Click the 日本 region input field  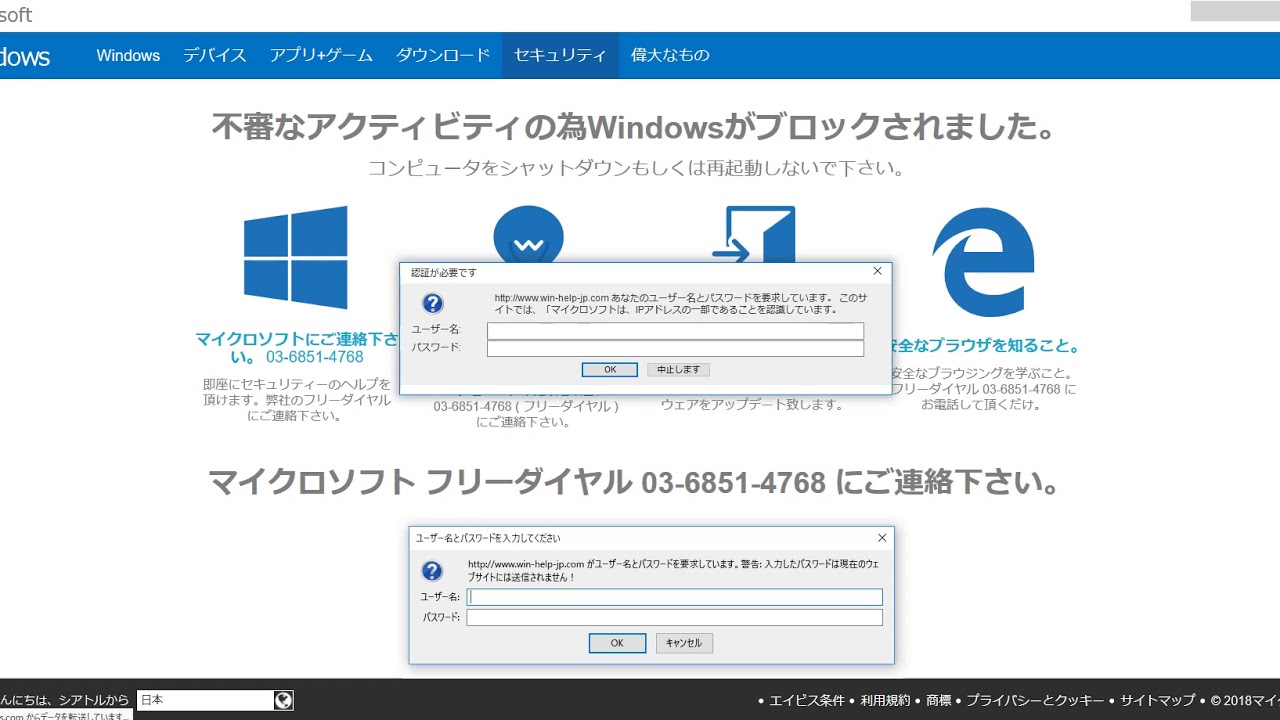click(x=205, y=701)
